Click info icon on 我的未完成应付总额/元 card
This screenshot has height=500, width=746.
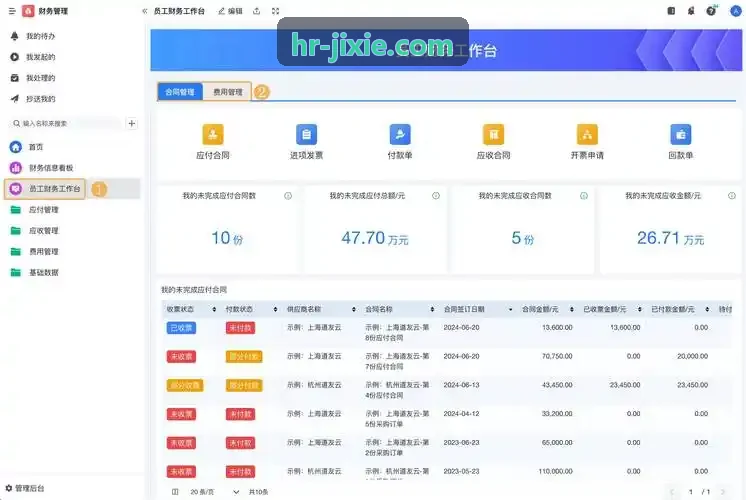click(x=436, y=196)
